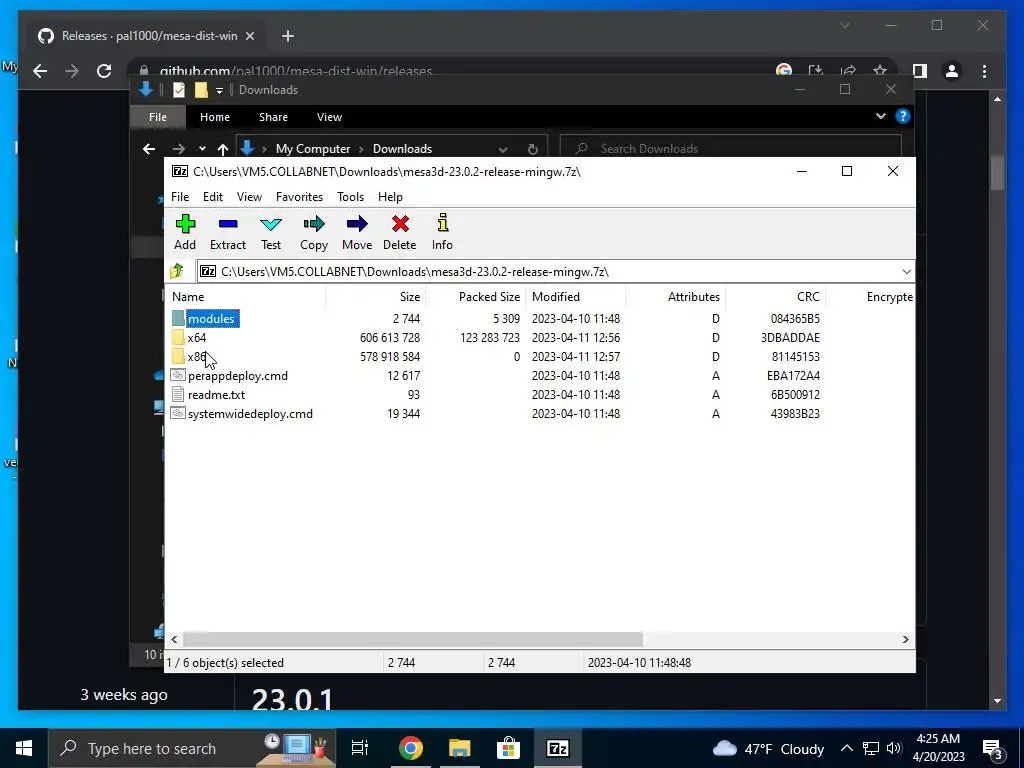1024x768 pixels.
Task: Click the Search Downloads field in Explorer
Action: (731, 149)
